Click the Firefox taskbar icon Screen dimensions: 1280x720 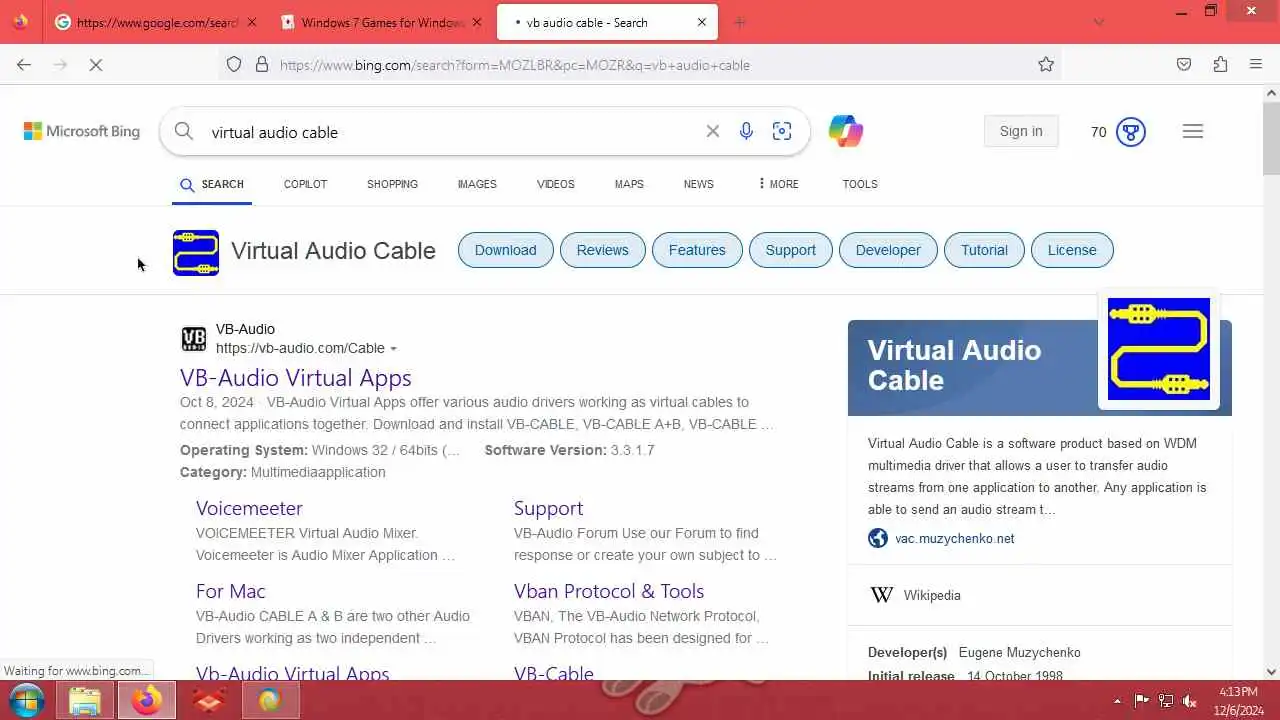point(147,701)
